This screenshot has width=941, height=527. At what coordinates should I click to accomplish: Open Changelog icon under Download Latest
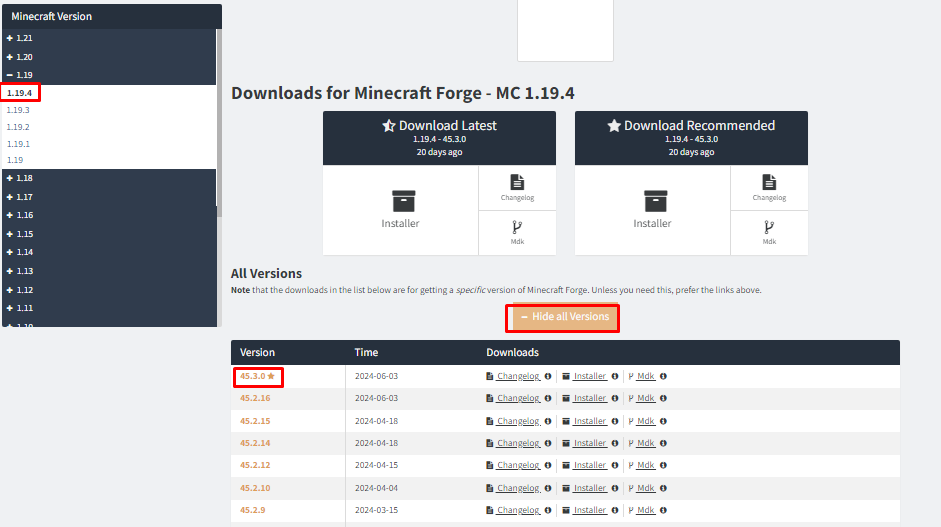(517, 182)
